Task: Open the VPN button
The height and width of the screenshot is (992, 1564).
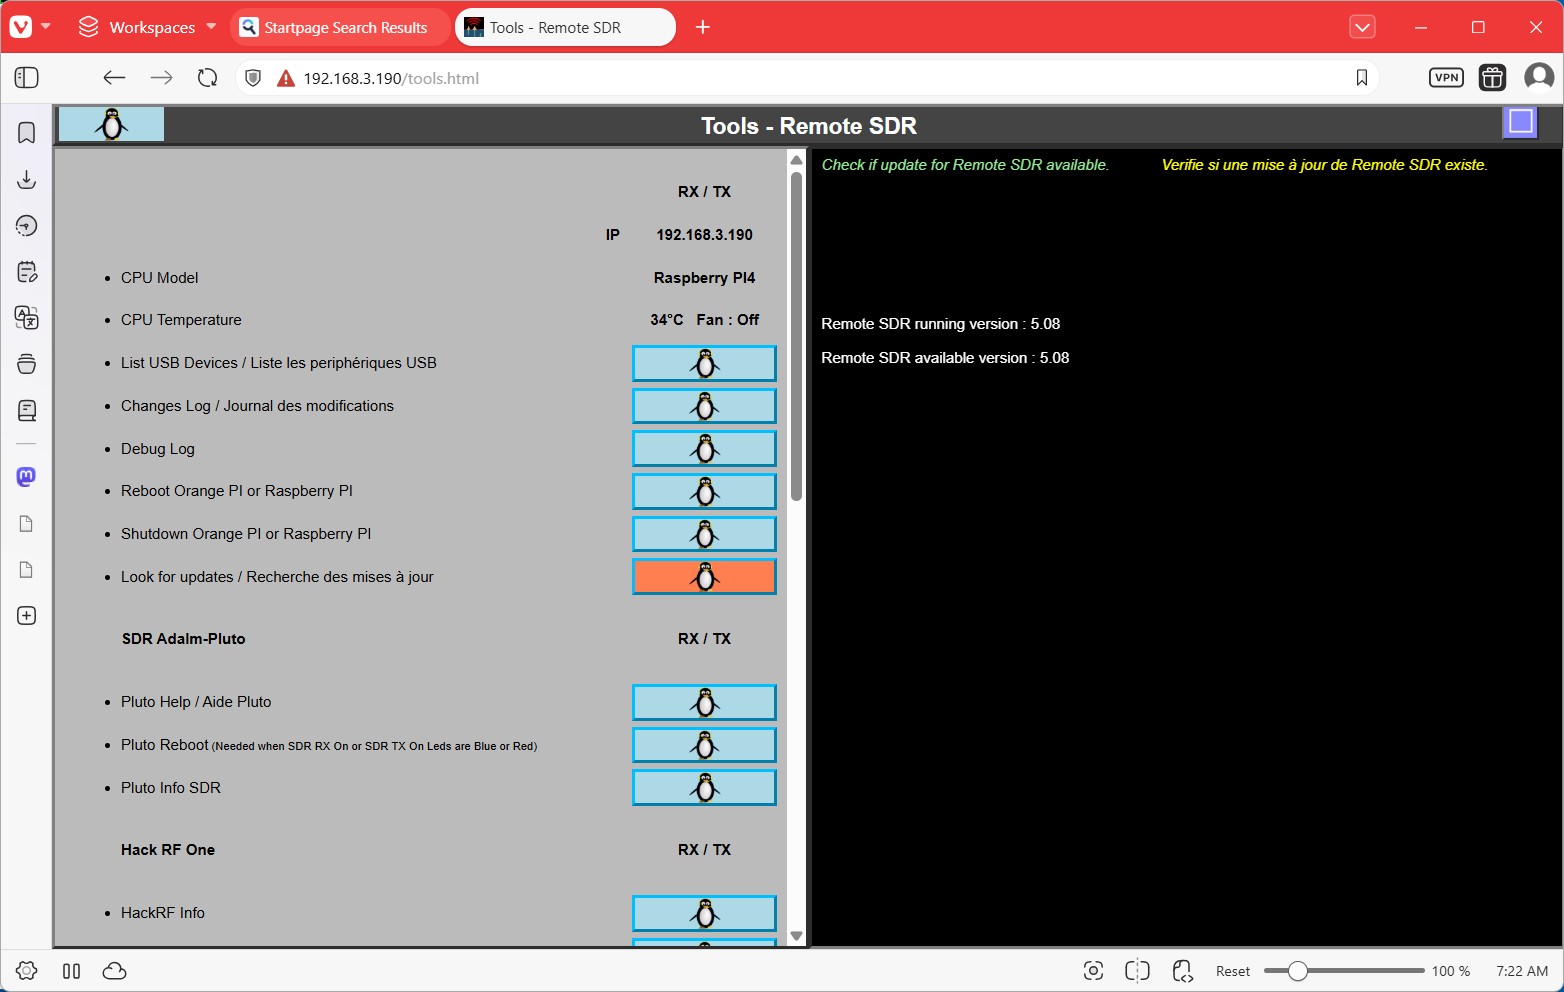Action: coord(1446,78)
